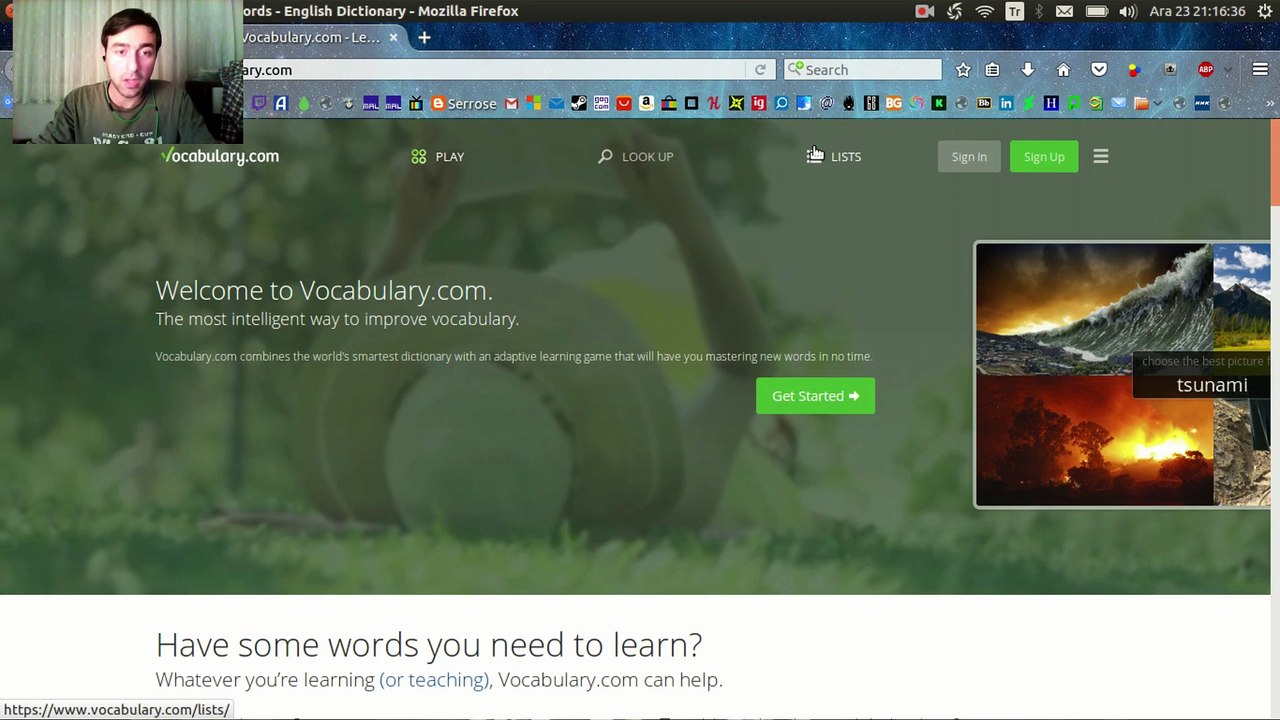Open the NHK bookmark icon
Image resolution: width=1280 pixels, height=720 pixels.
click(x=1202, y=103)
